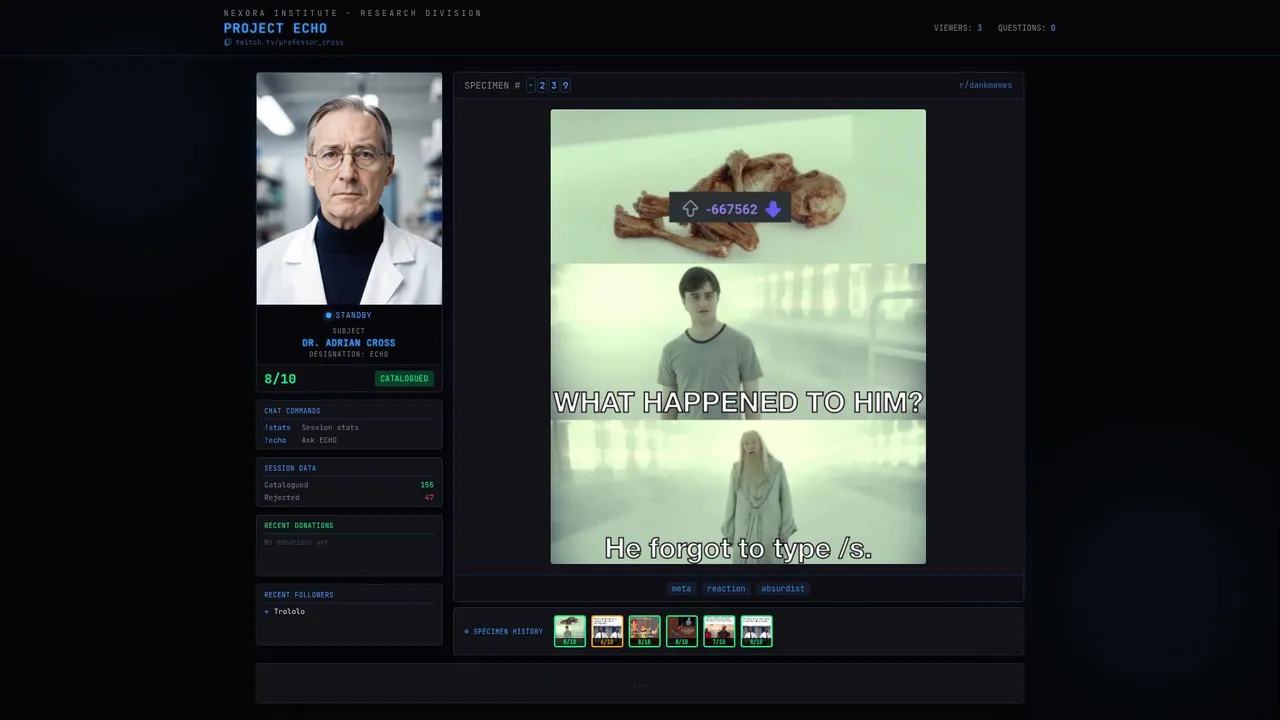The image size is (1280, 720).
Task: Click the -667562 vote score
Action: [x=731, y=209]
